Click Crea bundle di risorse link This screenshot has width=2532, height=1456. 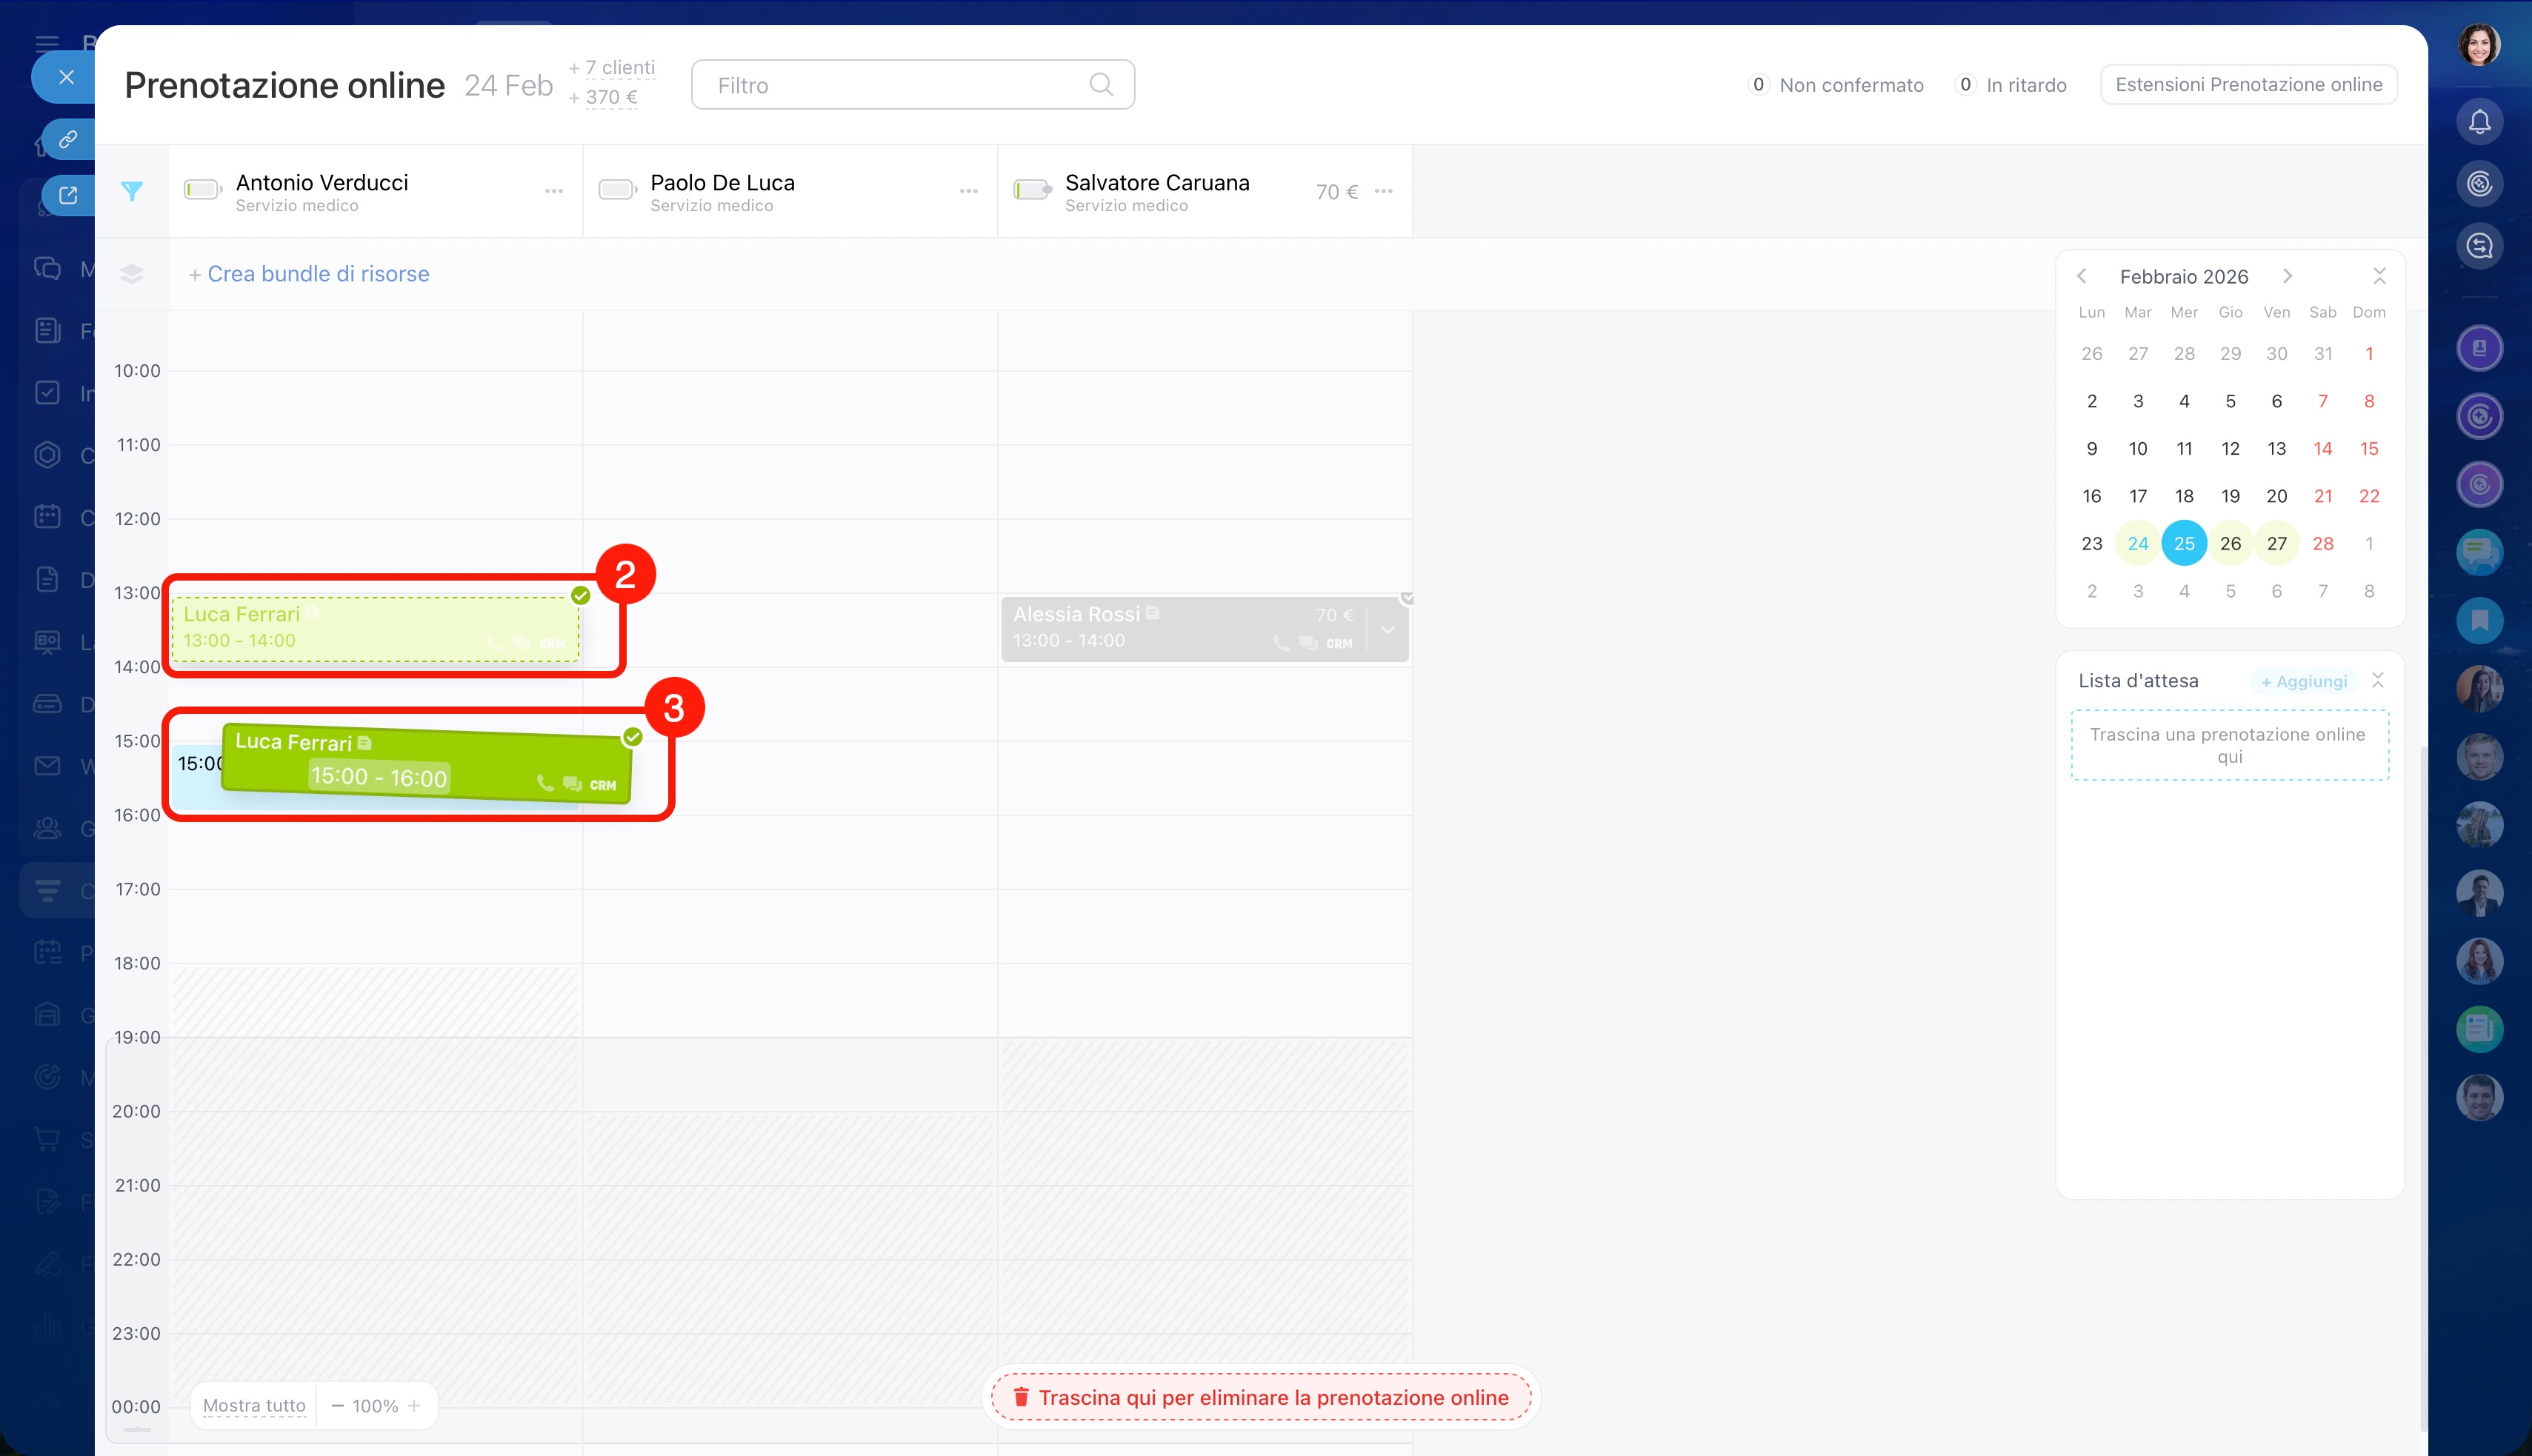(317, 274)
